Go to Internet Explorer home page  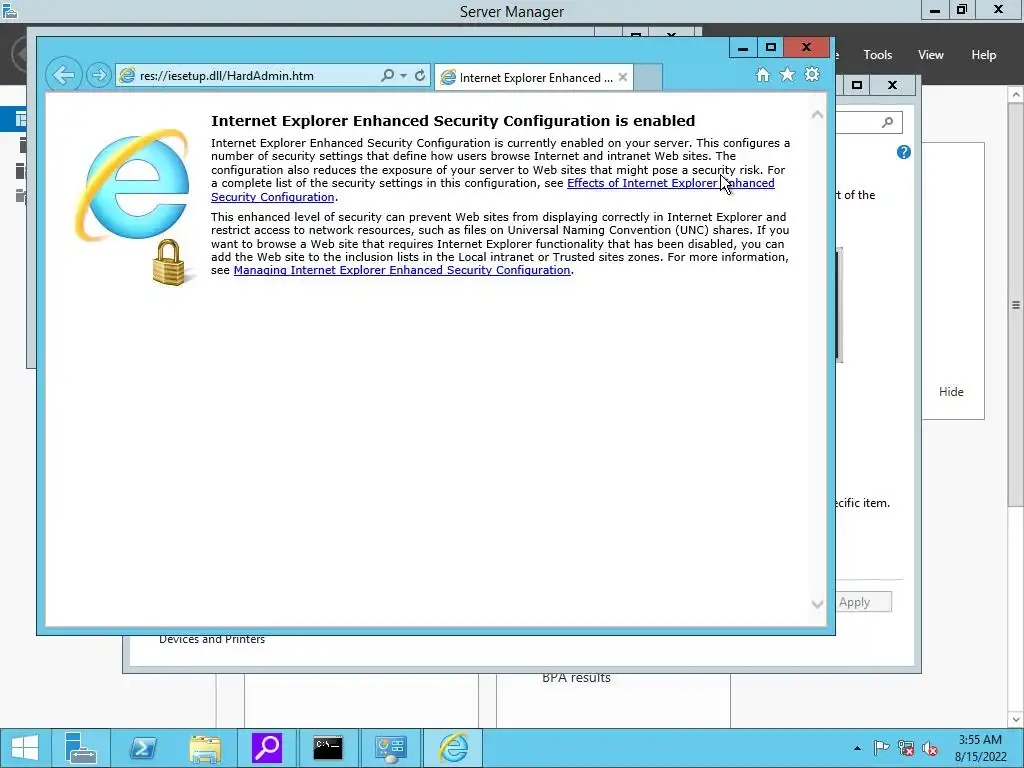(x=763, y=74)
